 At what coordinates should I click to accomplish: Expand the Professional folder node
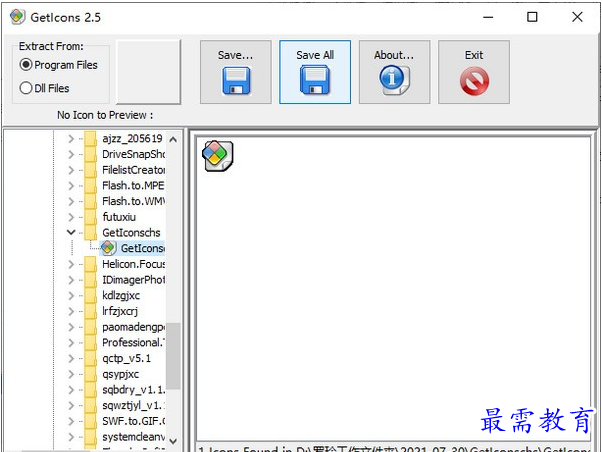point(71,343)
